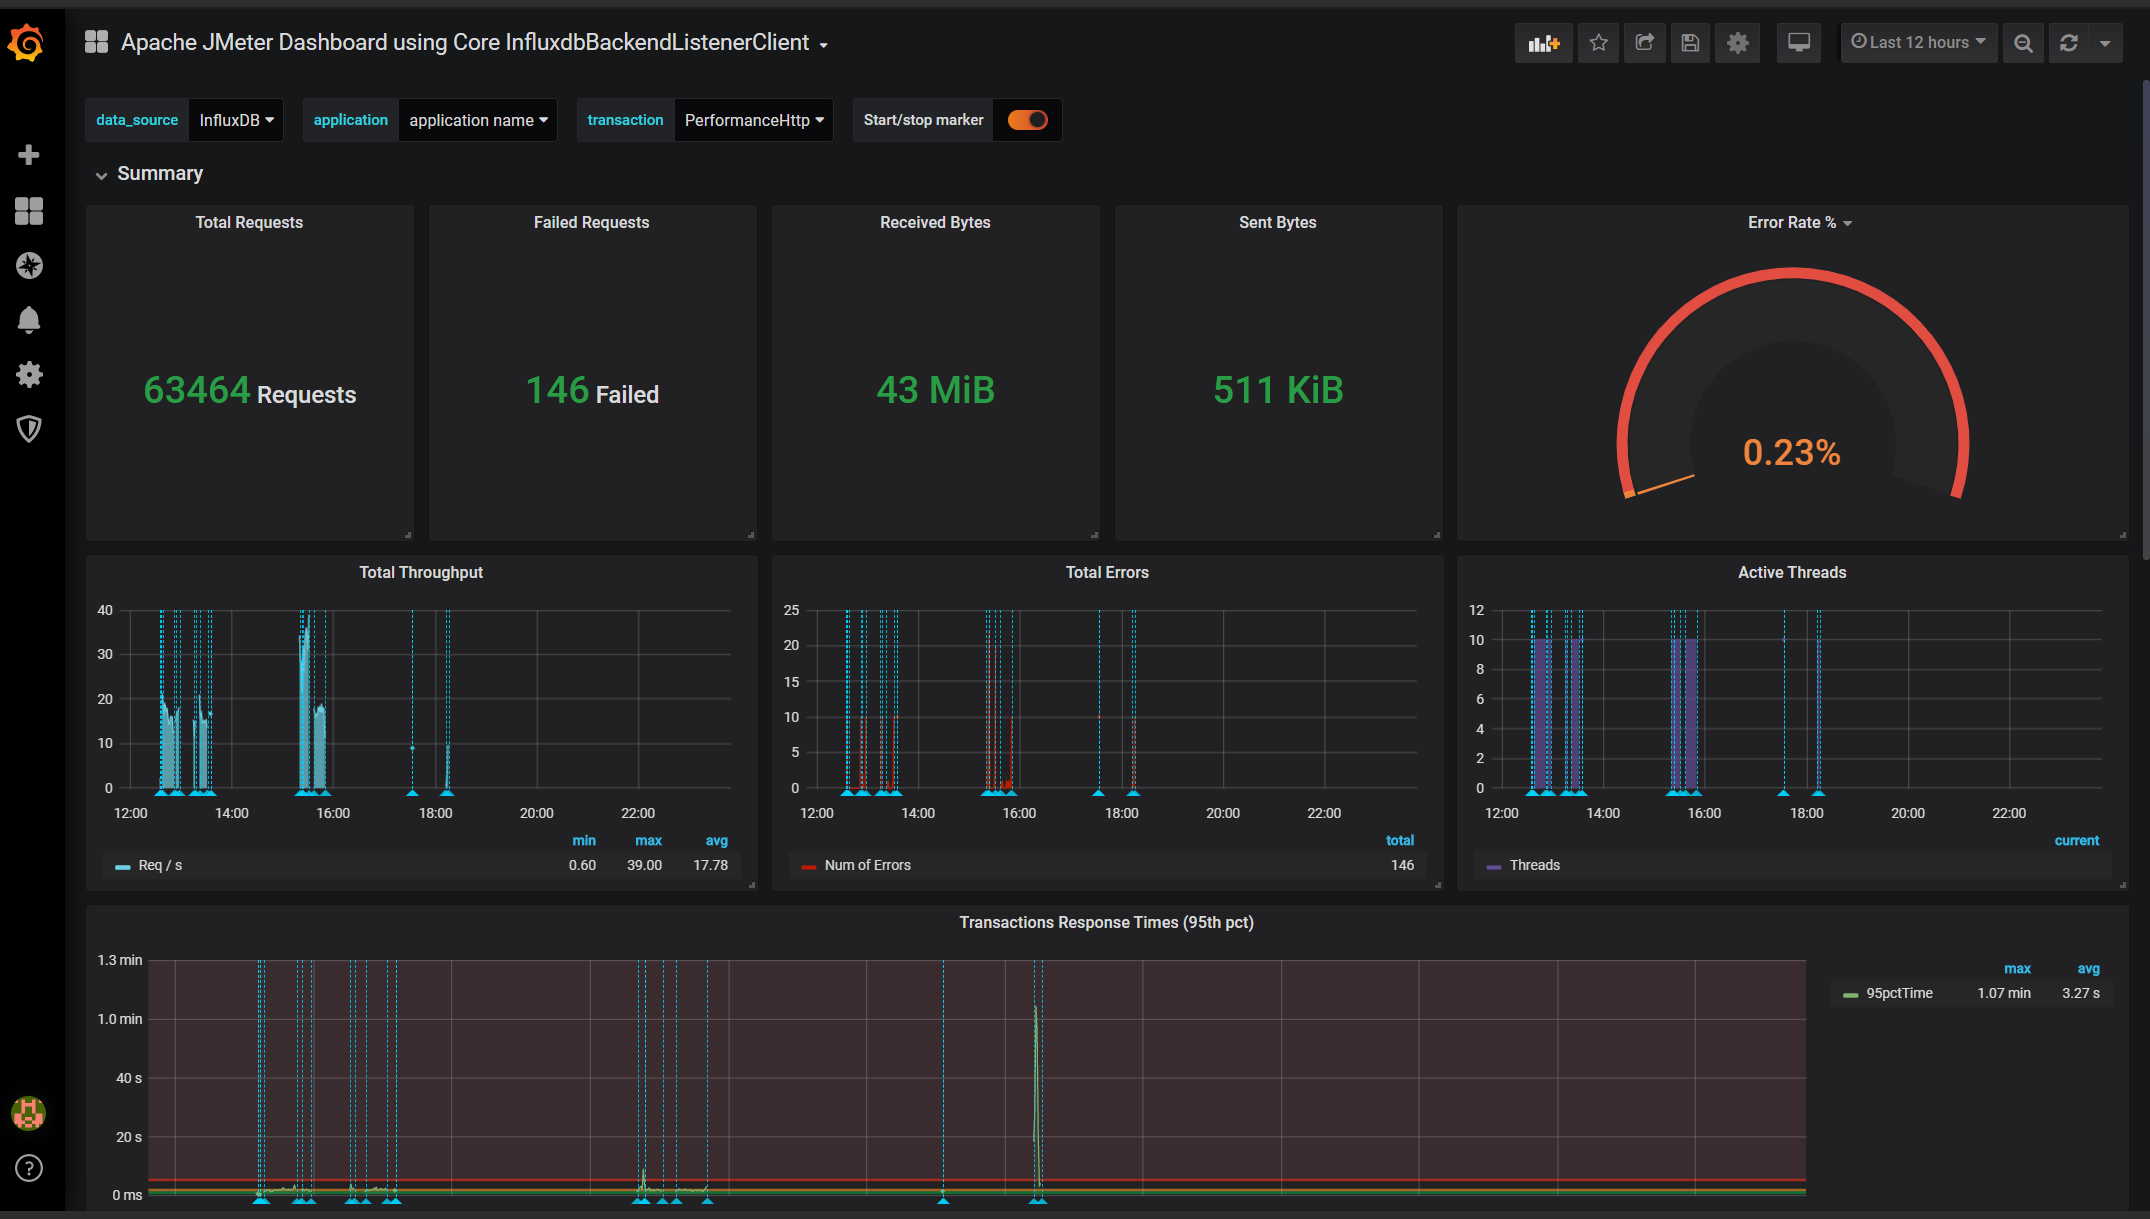The image size is (2150, 1219).
Task: Open the PerformanceHttp transaction dropdown
Action: (x=754, y=120)
